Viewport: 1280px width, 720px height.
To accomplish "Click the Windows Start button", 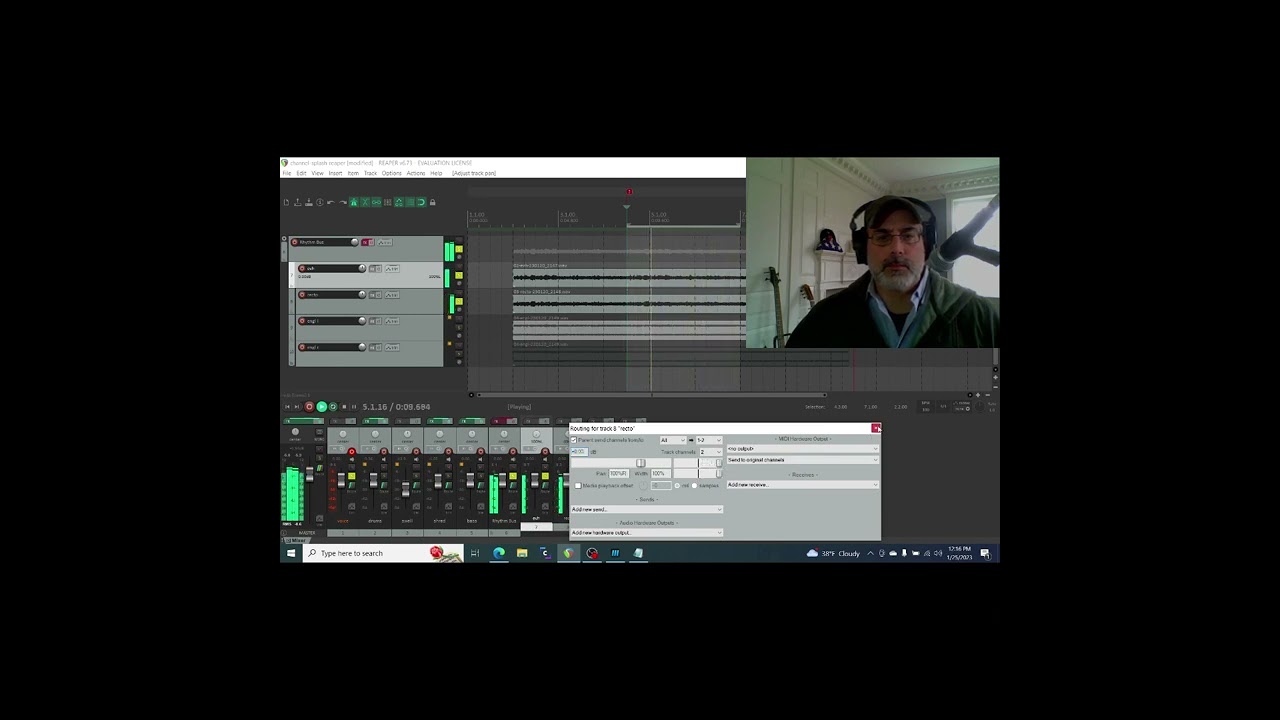I will pyautogui.click(x=291, y=553).
